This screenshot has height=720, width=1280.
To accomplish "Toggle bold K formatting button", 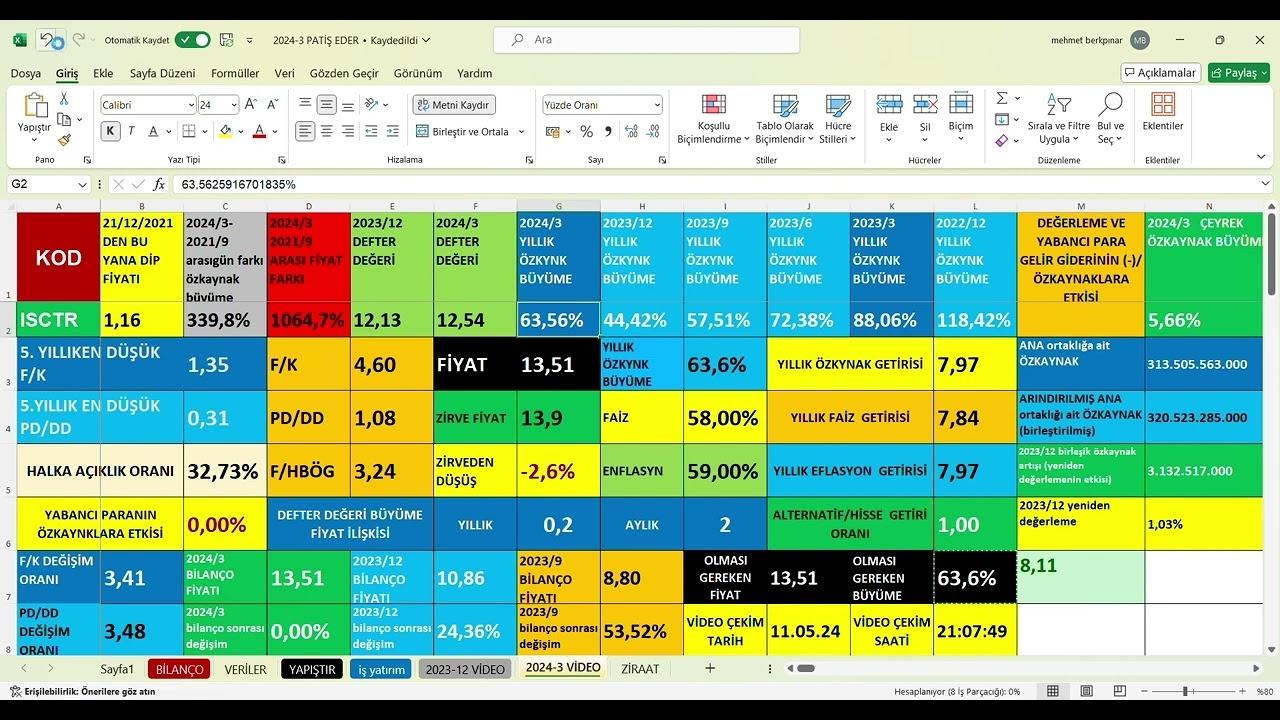I will coord(110,131).
